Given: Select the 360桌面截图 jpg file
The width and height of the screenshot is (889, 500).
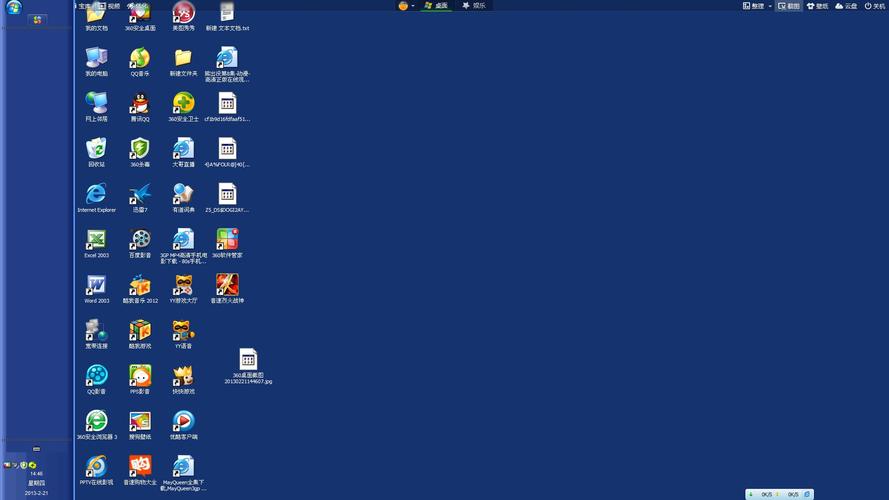Looking at the screenshot, I should (248, 360).
